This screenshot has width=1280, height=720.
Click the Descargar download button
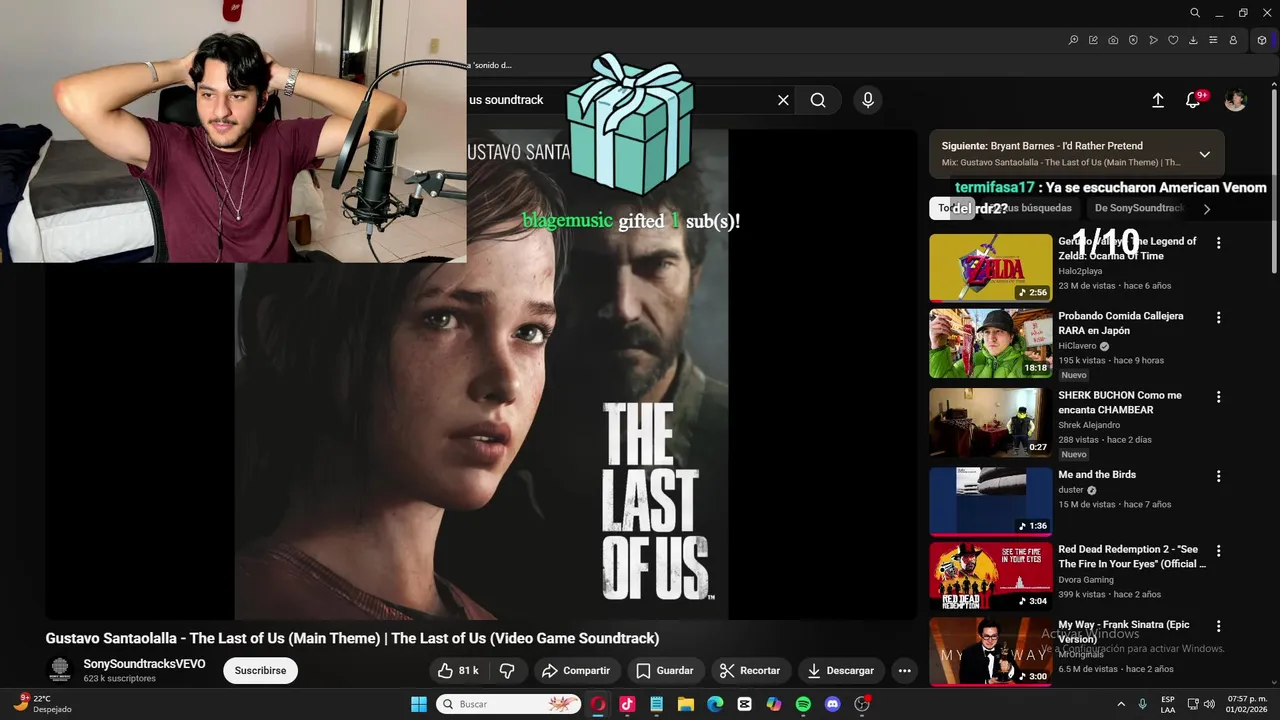pos(841,671)
